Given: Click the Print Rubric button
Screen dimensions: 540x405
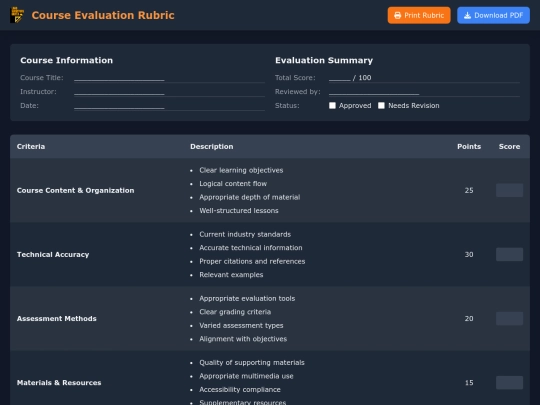Looking at the screenshot, I should coord(419,15).
